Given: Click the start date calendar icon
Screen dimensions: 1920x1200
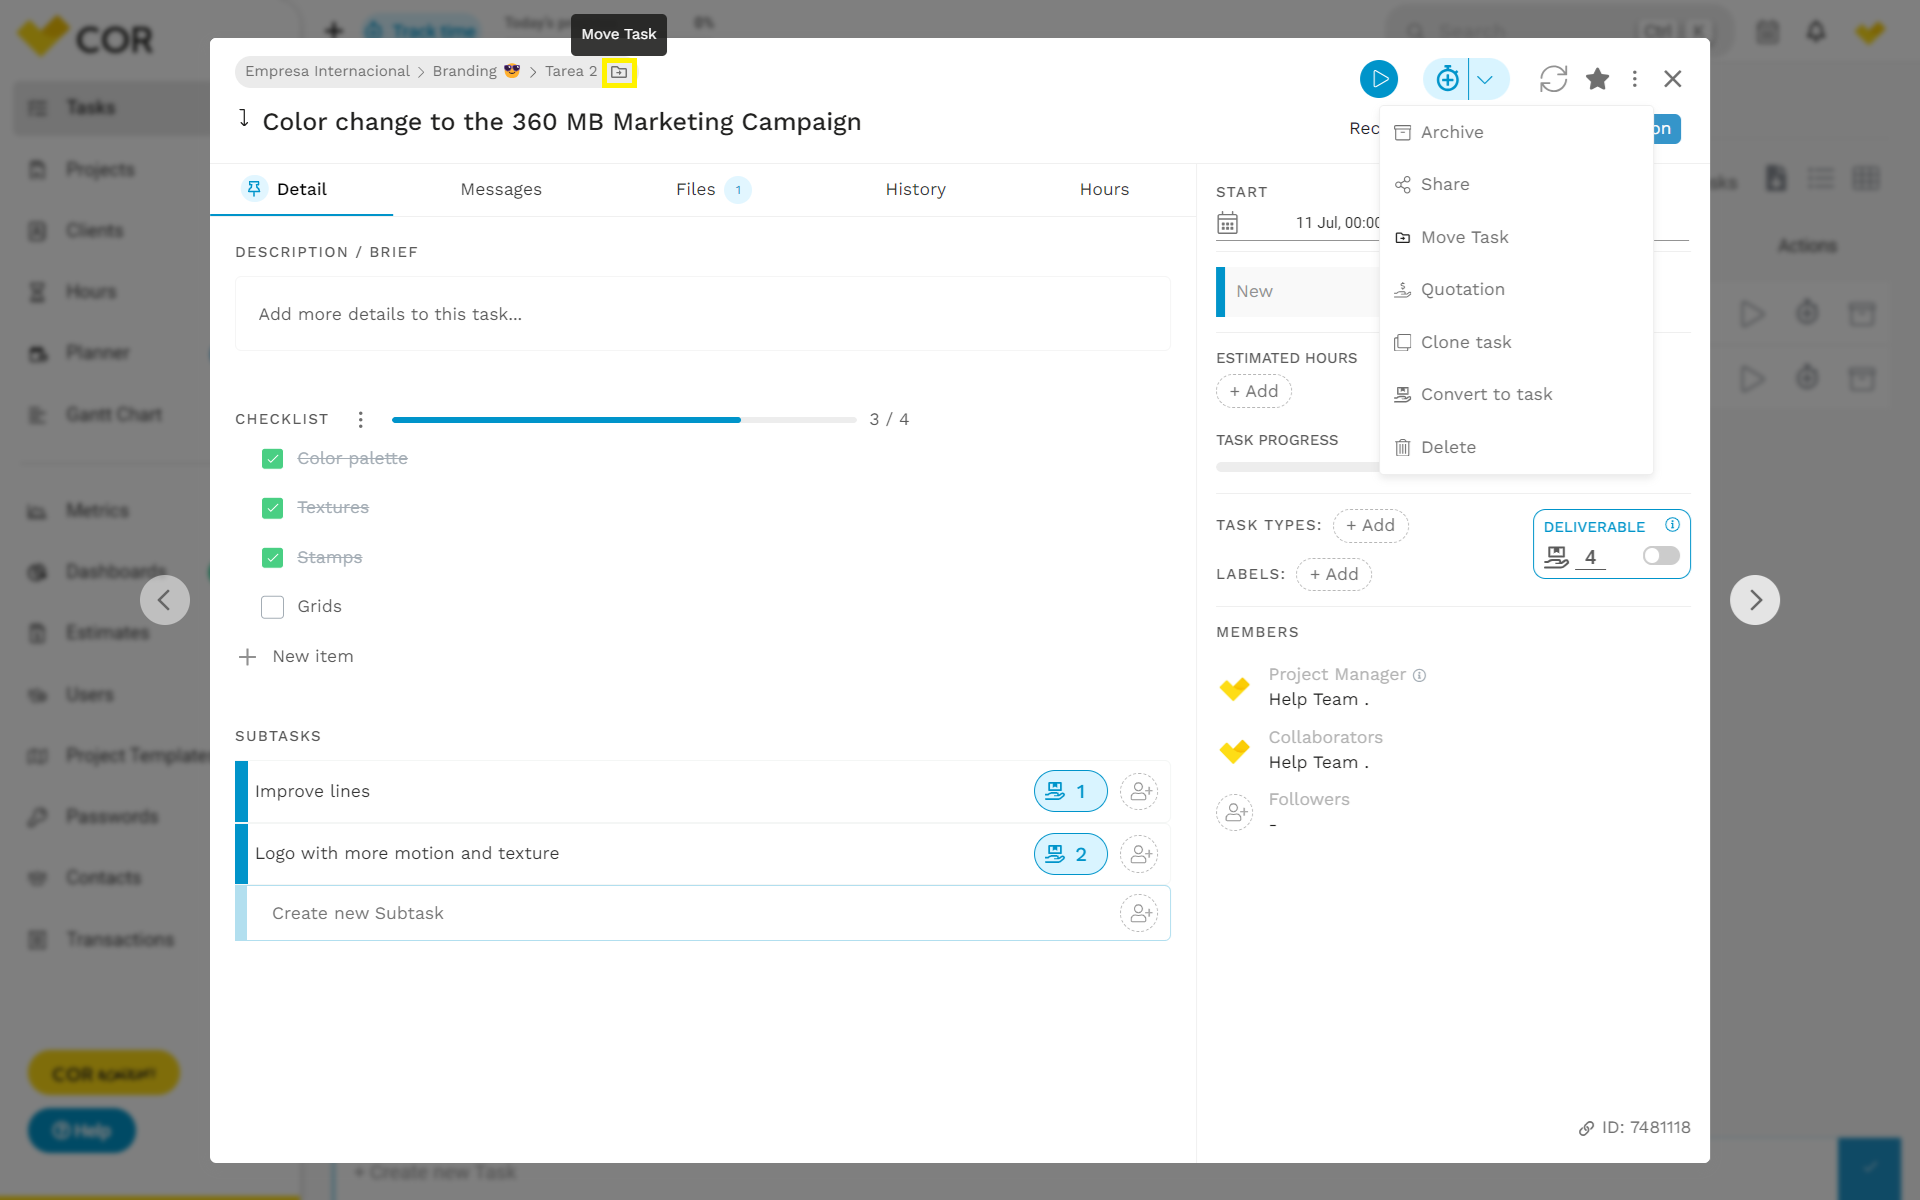Looking at the screenshot, I should 1227,223.
